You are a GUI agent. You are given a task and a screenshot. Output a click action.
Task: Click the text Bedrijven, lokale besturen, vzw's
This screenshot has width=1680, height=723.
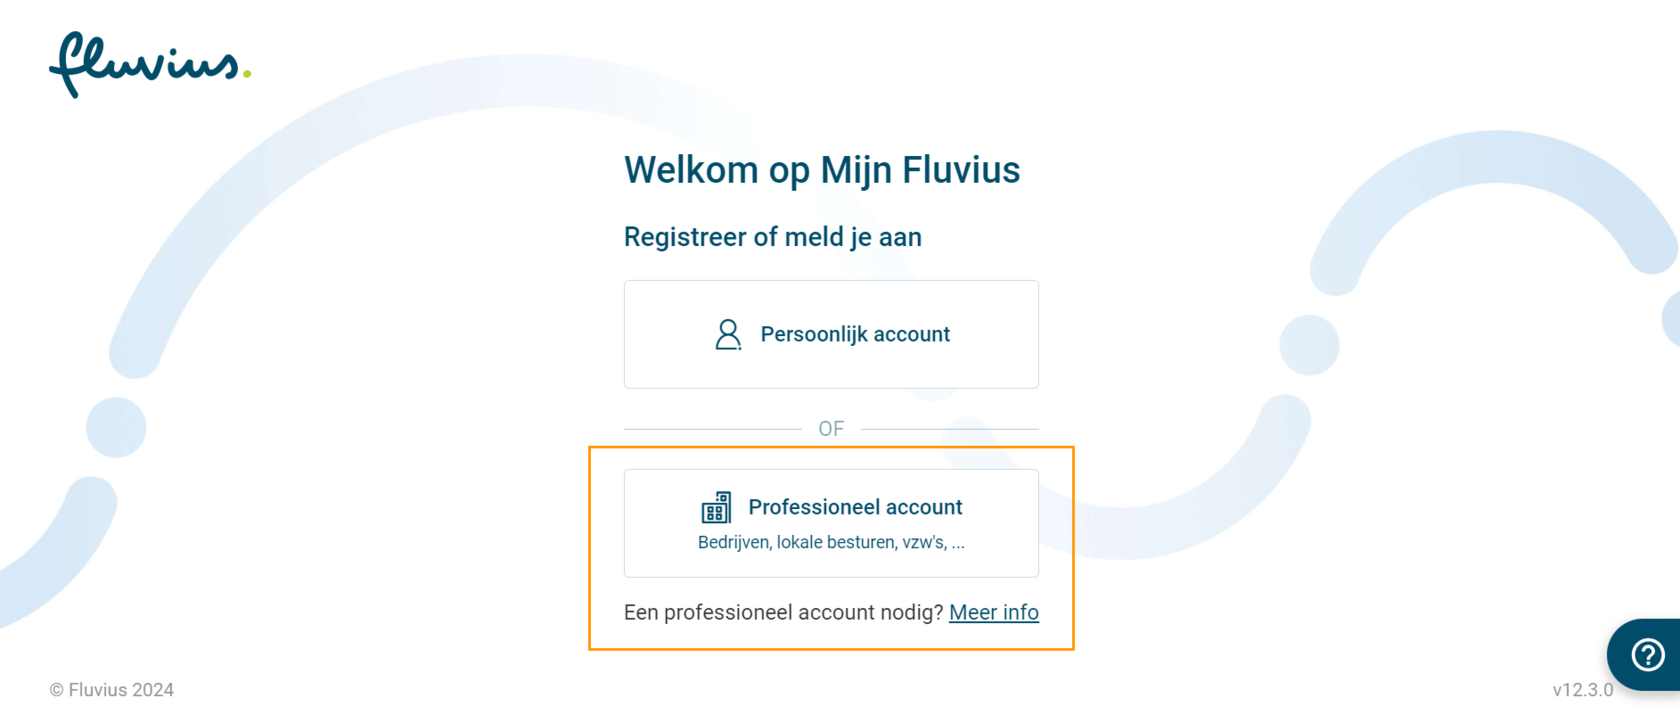point(831,542)
